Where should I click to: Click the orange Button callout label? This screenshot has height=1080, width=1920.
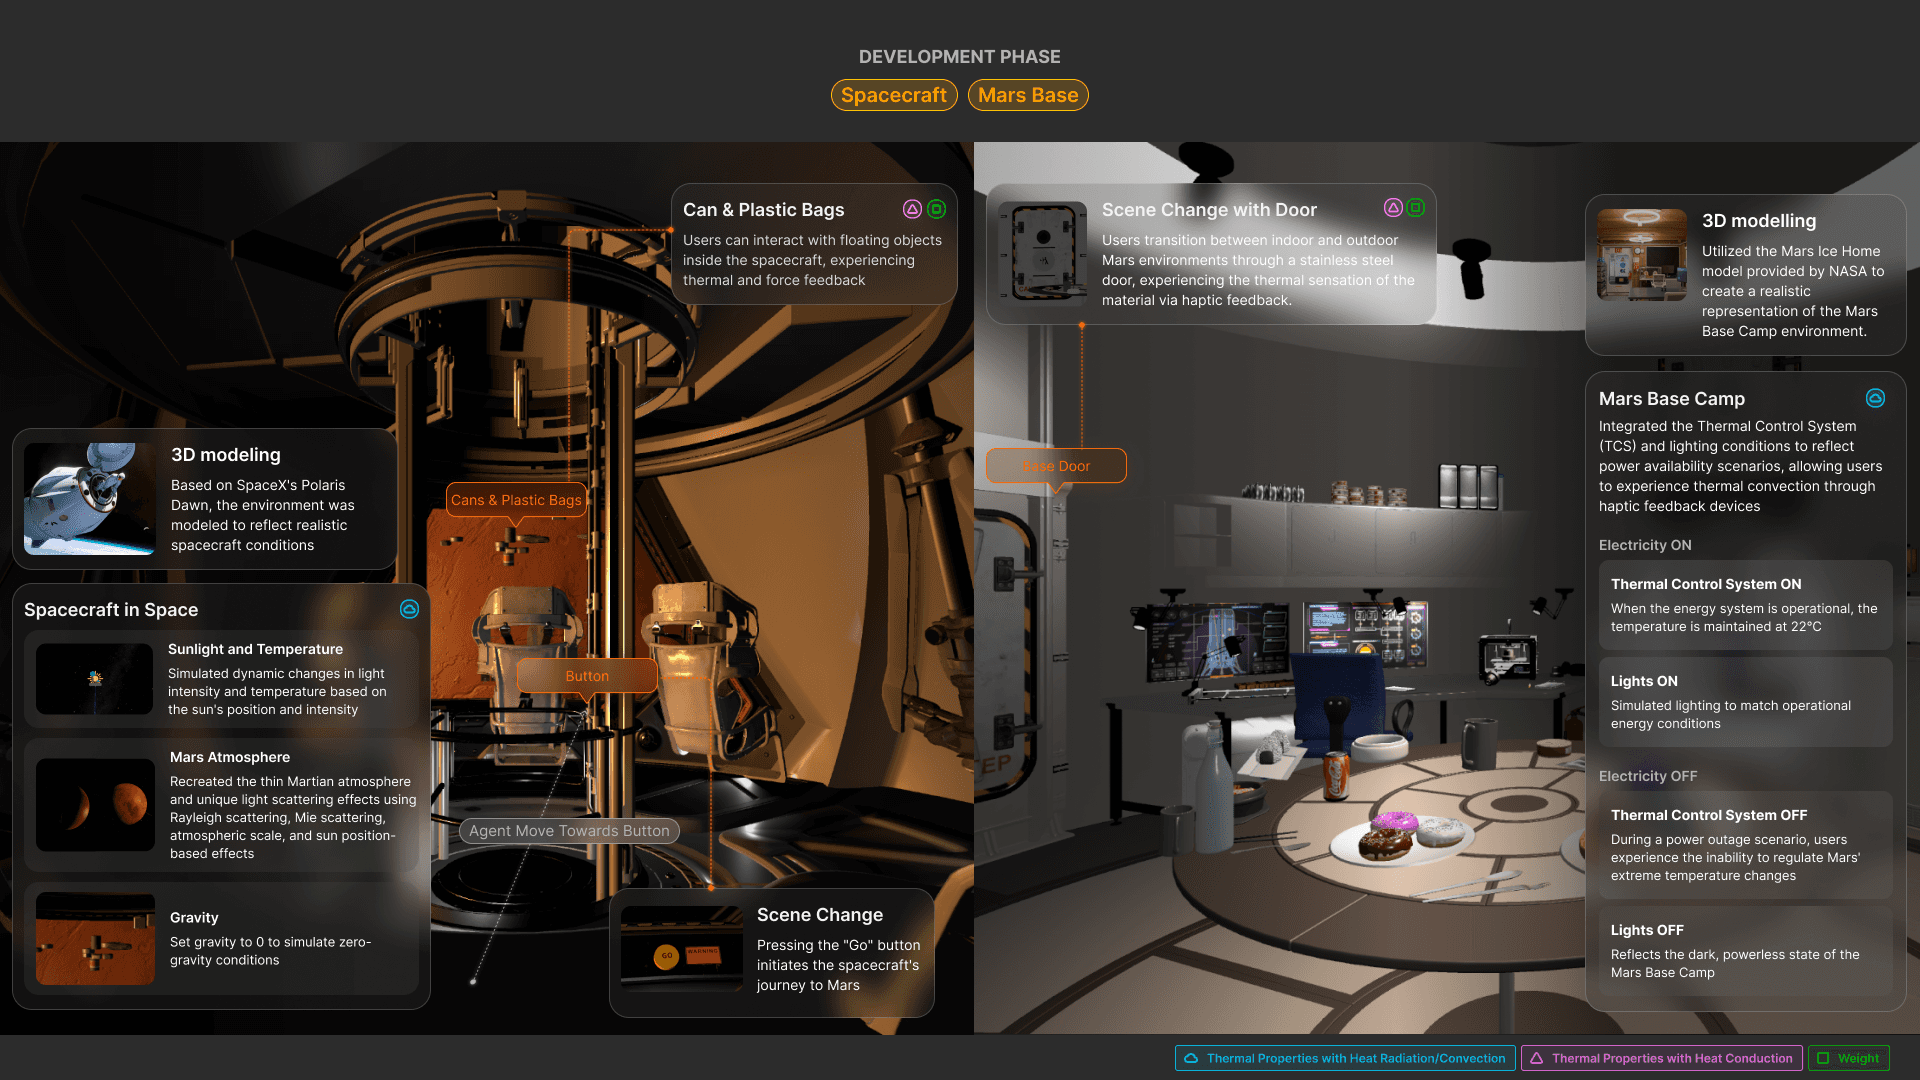point(587,676)
